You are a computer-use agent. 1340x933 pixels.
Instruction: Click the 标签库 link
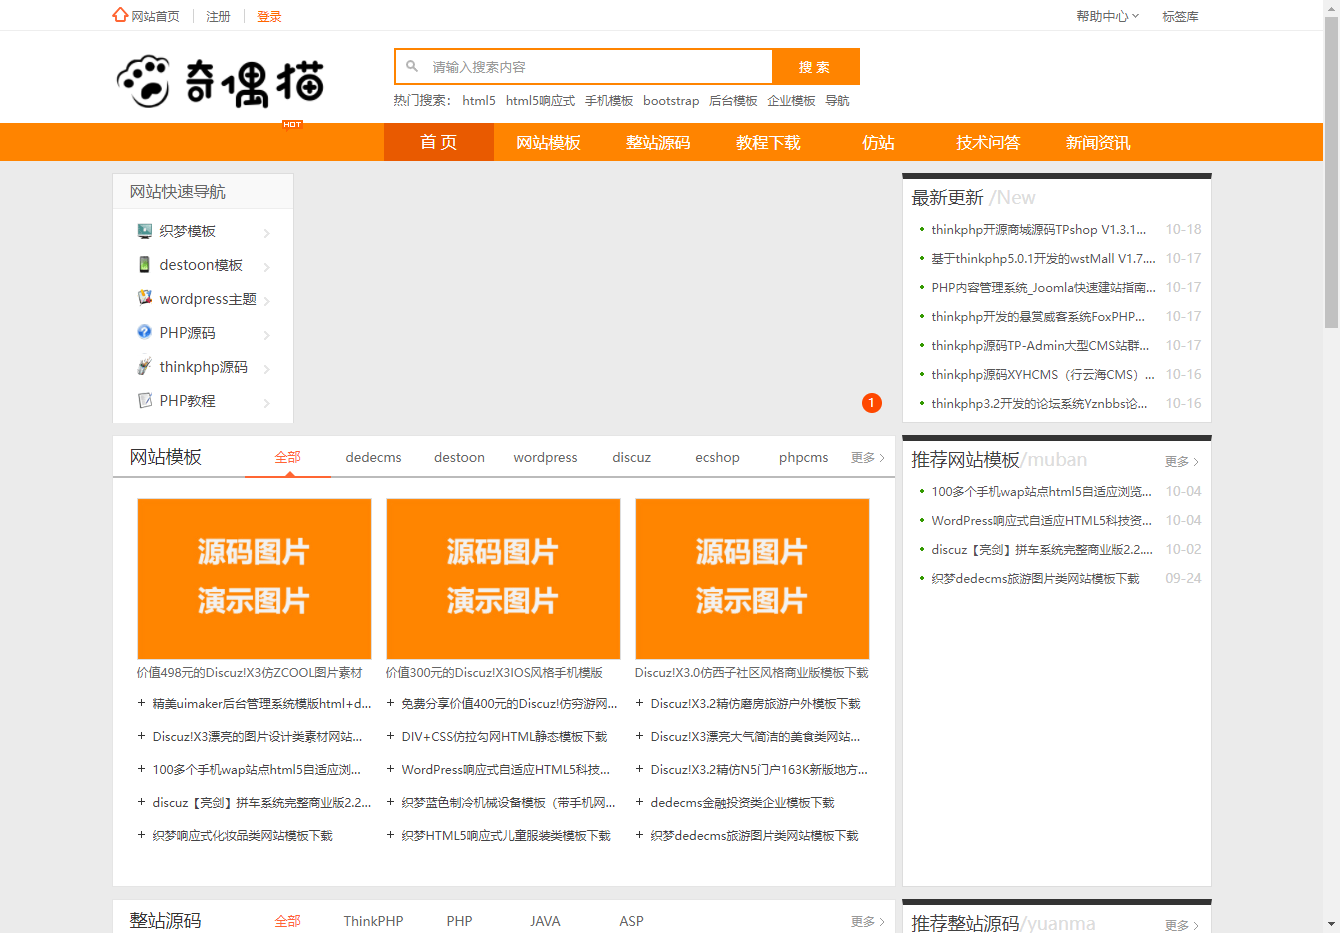pos(1180,16)
